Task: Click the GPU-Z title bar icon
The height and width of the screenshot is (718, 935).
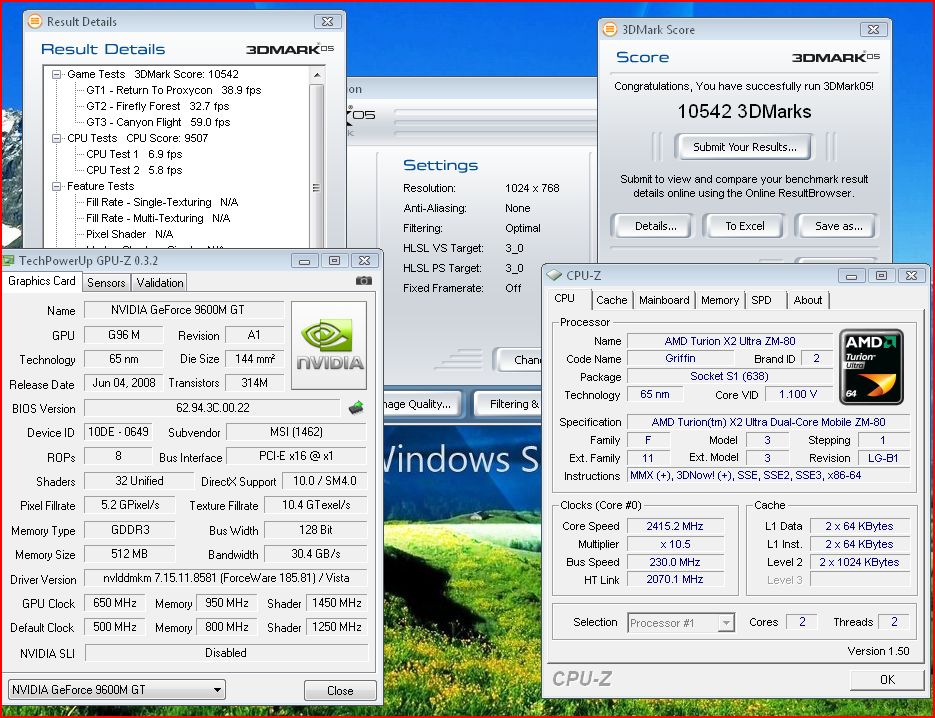Action: [x=8, y=261]
